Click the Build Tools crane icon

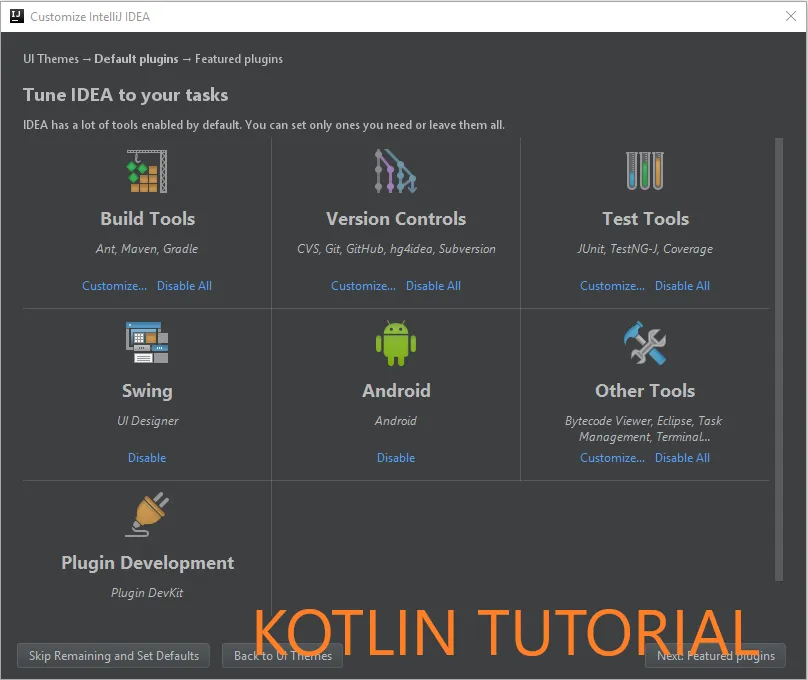[x=147, y=171]
